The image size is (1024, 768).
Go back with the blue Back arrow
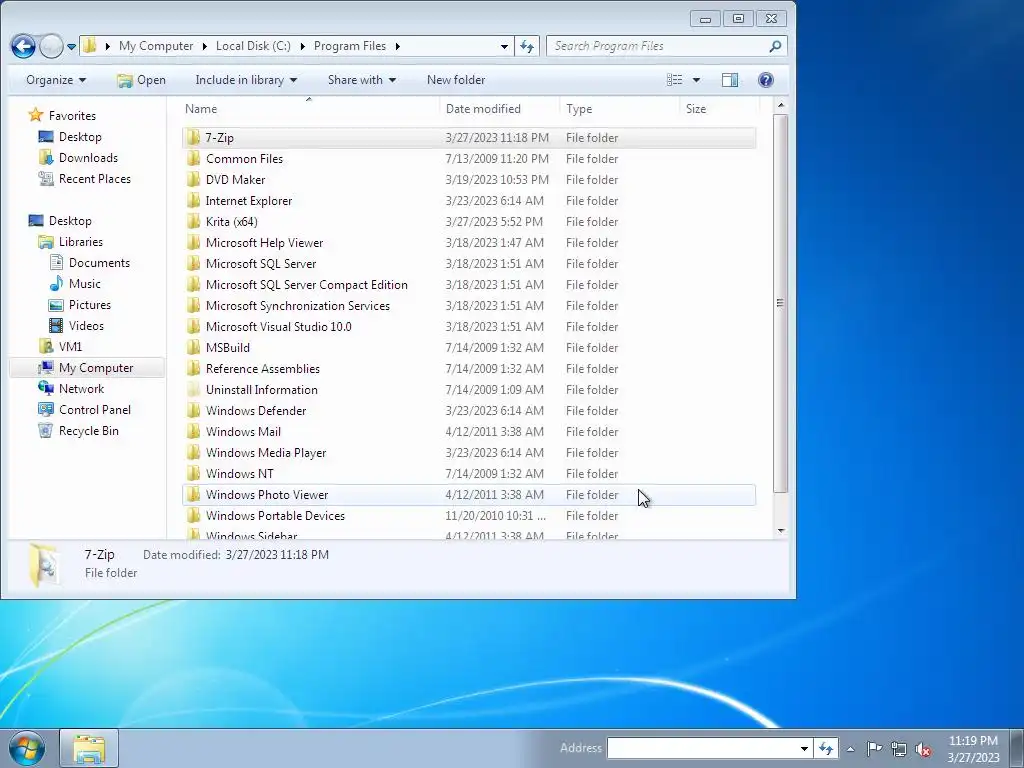pos(23,46)
